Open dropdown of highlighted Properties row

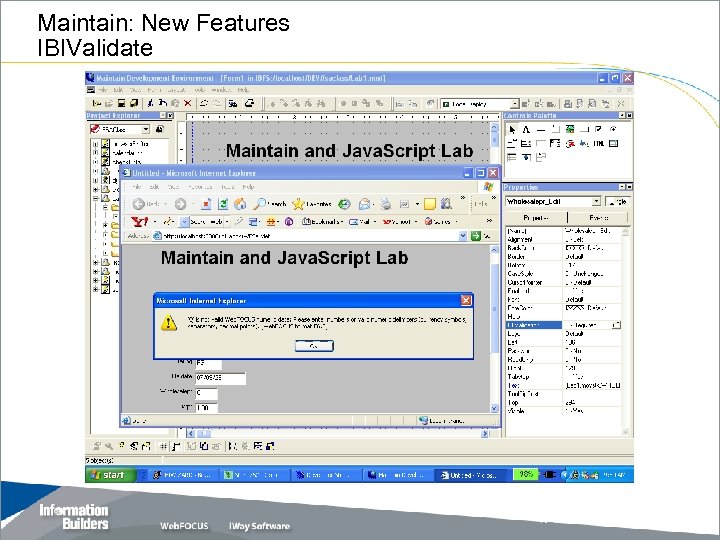tap(616, 325)
